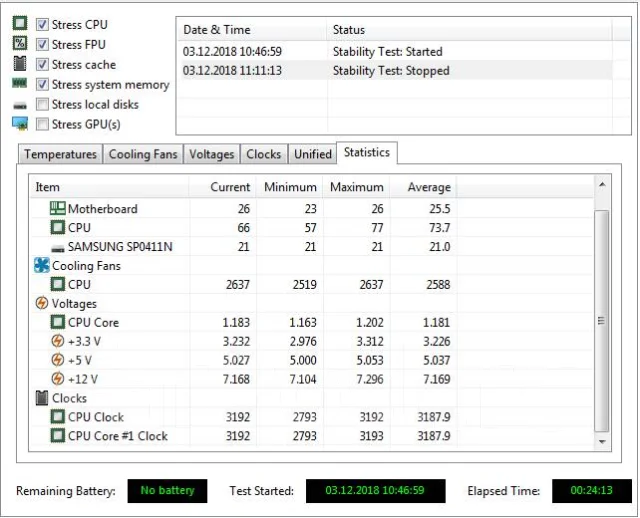
Task: Click the Stress local disks drive icon
Action: pos(20,106)
